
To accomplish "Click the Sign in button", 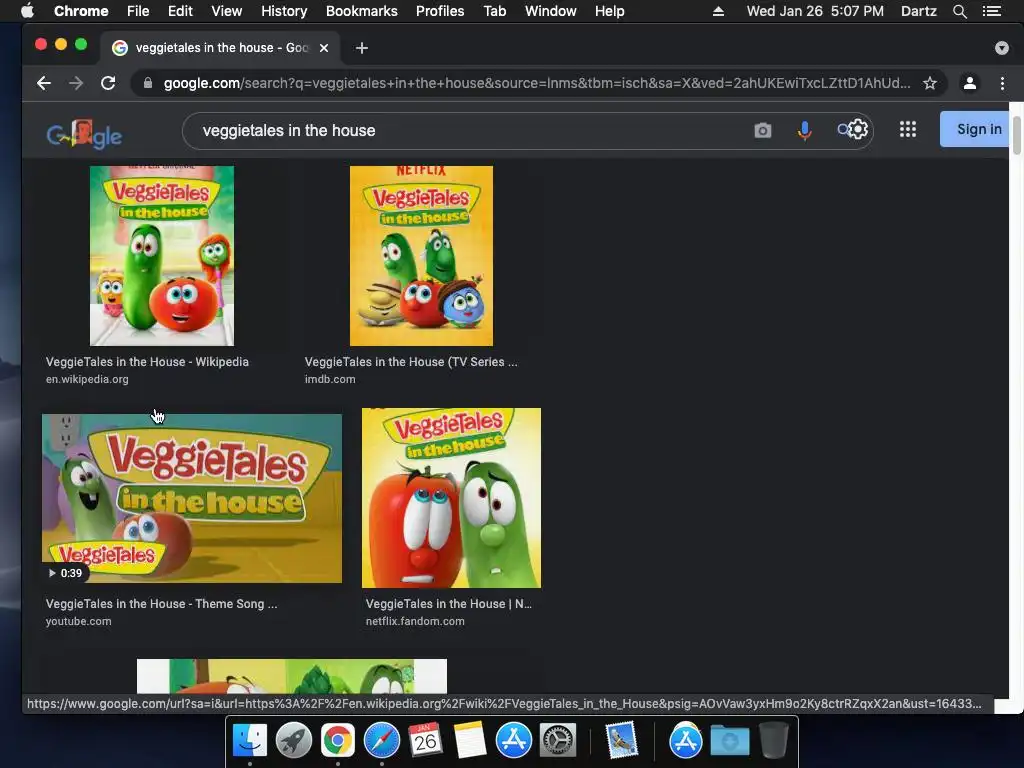I will tap(975, 129).
